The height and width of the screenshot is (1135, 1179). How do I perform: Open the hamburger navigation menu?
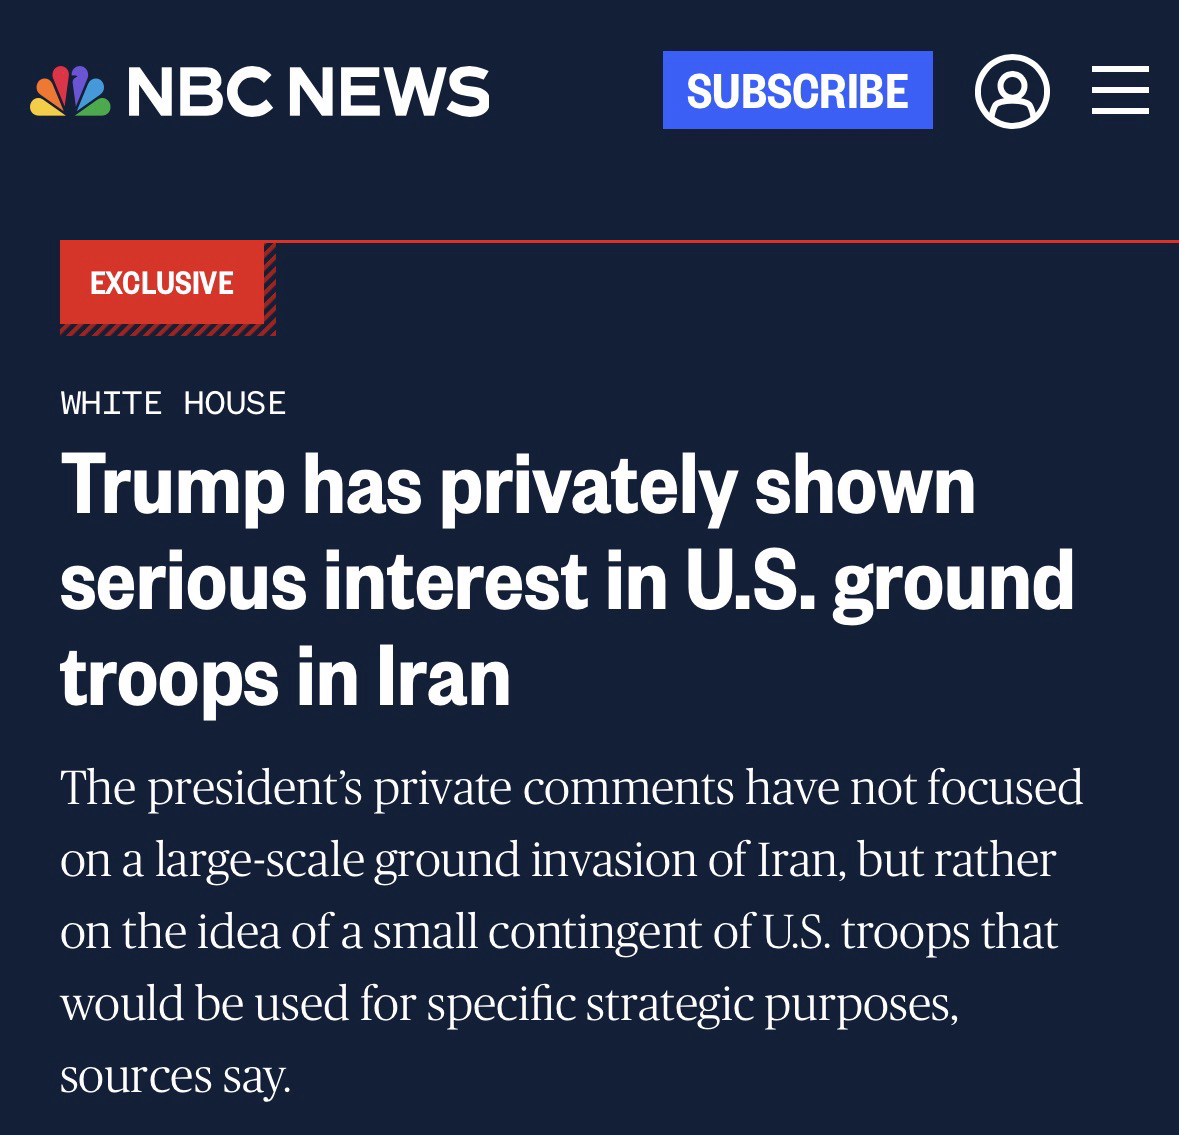tap(1119, 91)
